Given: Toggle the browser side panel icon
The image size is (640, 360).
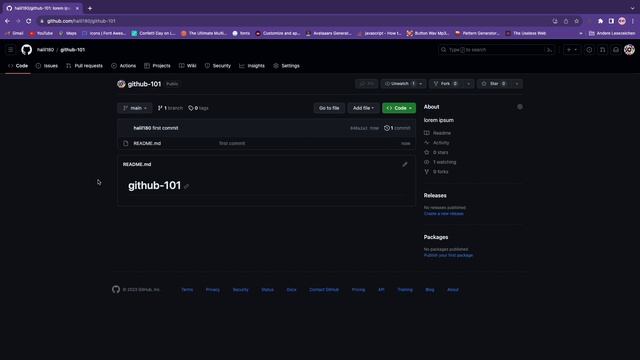Looking at the screenshot, I should pos(611,21).
